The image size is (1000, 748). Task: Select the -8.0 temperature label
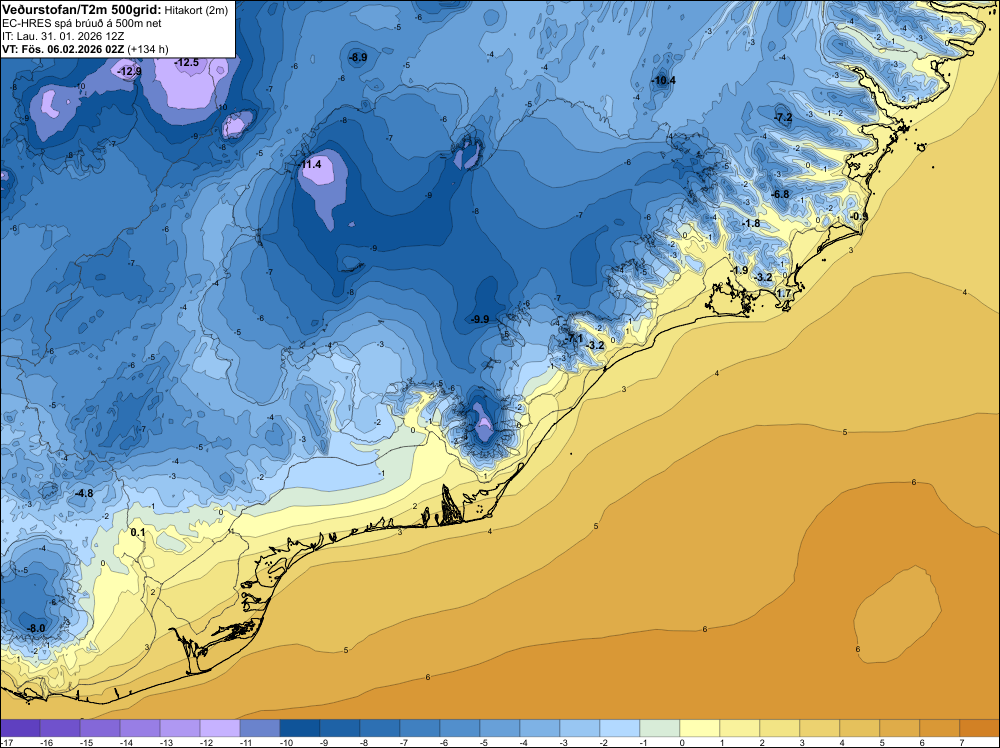click(x=36, y=629)
